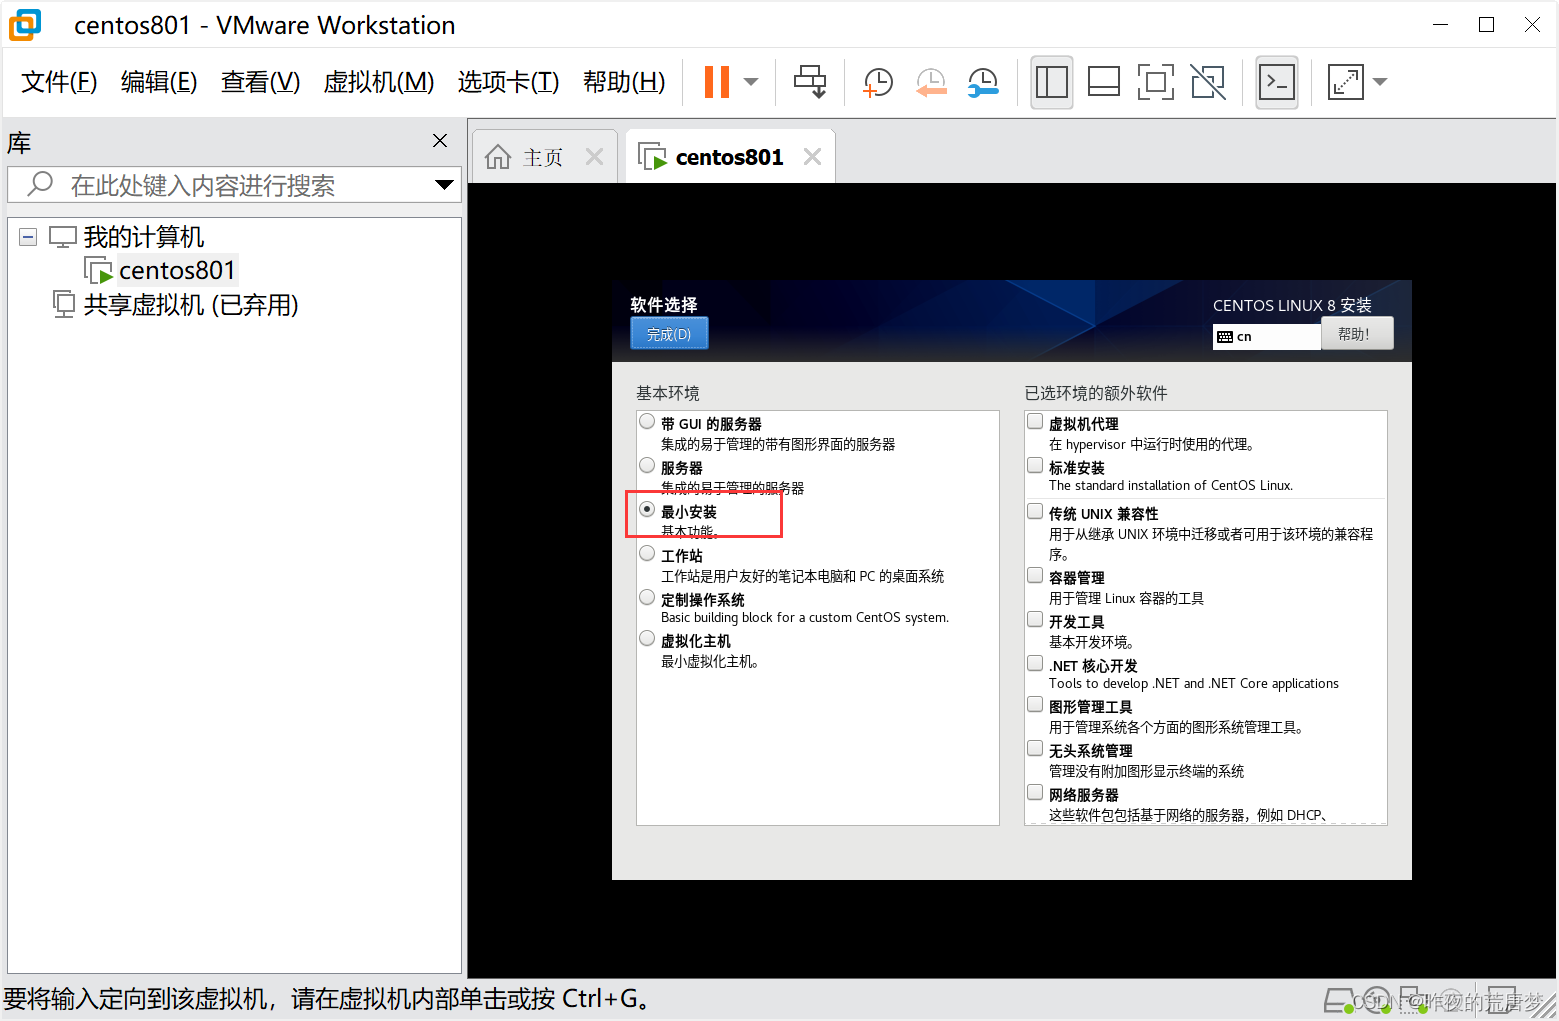
Task: Close the 主页 tab
Action: pyautogui.click(x=595, y=157)
